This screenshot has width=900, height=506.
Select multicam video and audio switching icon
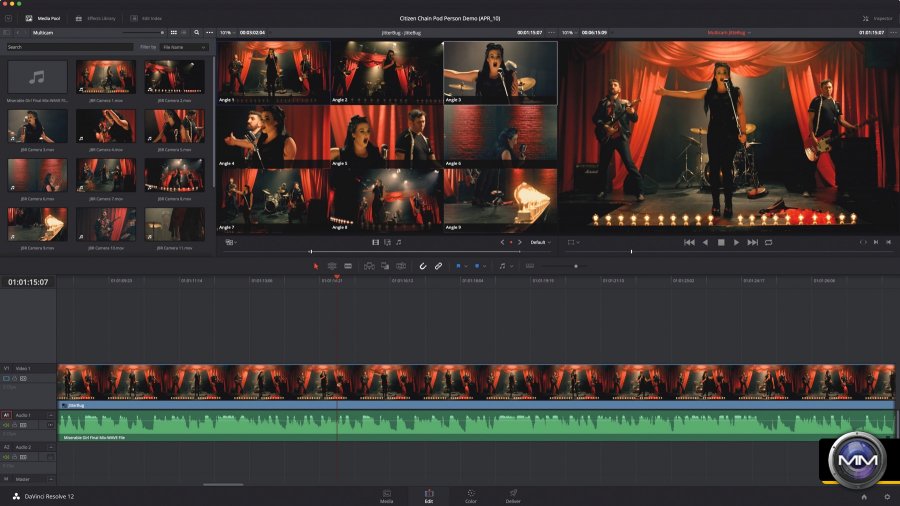click(387, 243)
